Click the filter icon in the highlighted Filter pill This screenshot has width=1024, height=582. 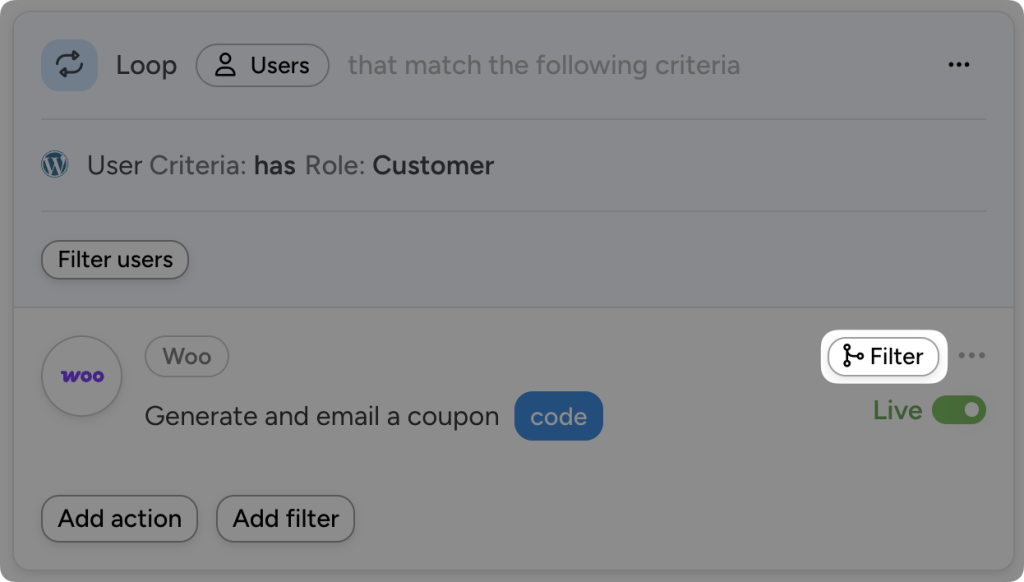[x=851, y=356]
